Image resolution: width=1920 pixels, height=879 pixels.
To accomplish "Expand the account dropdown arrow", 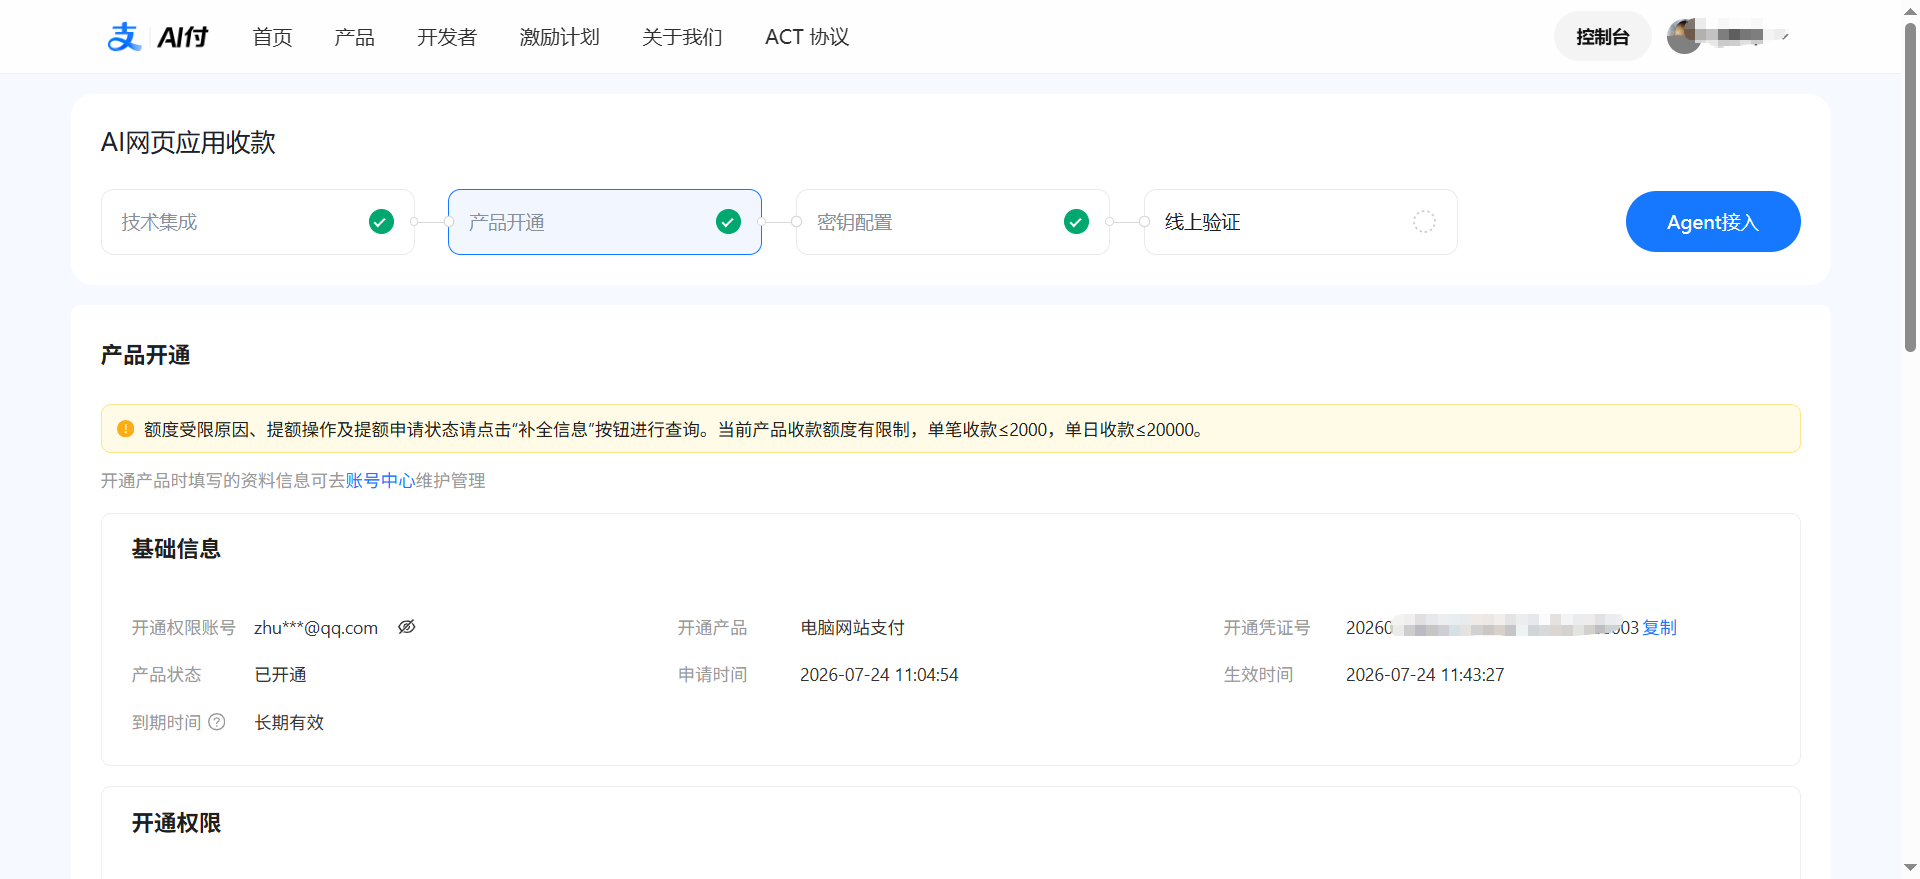I will click(1785, 37).
